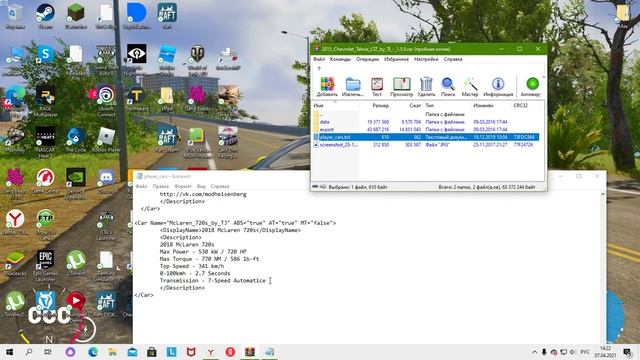Open the Справка menu in WinRAR
Viewport: 640px width, 360px height.
pyautogui.click(x=453, y=59)
